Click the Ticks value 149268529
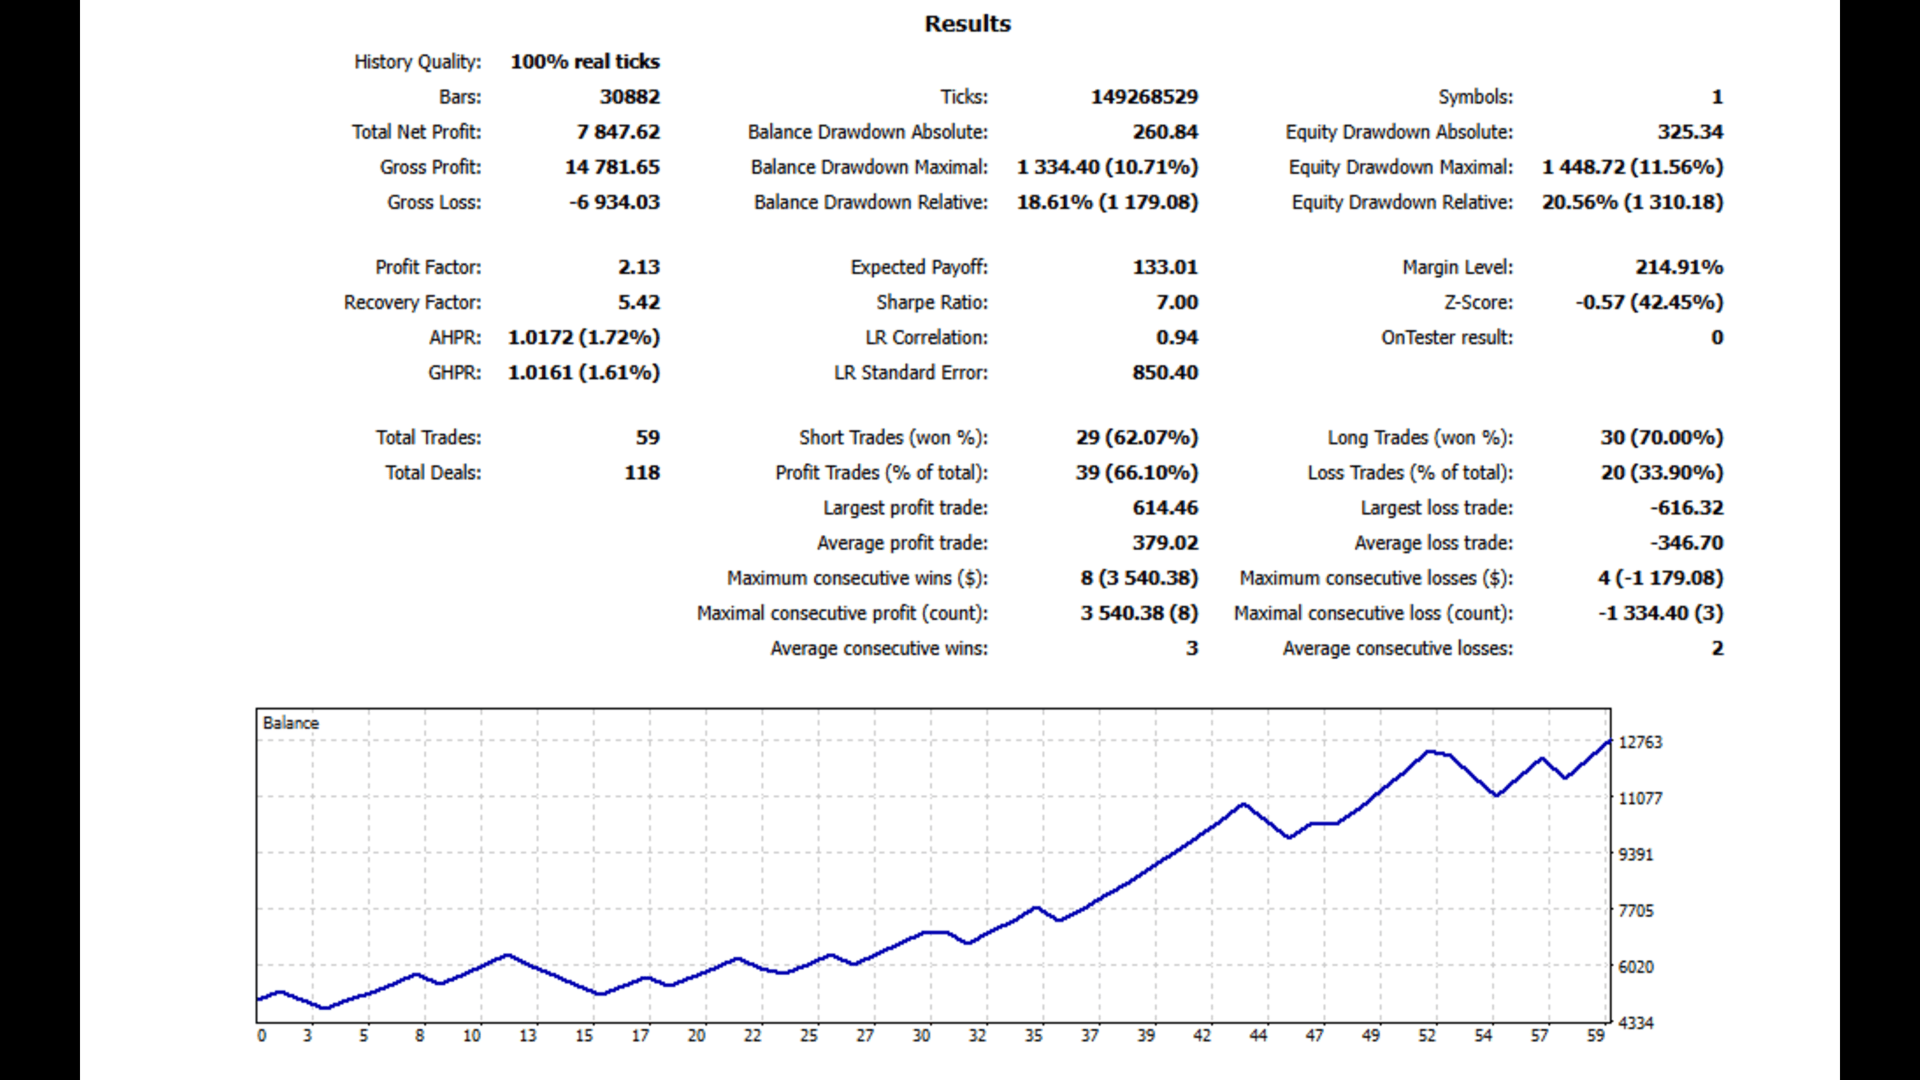1920x1080 pixels. pyautogui.click(x=1144, y=97)
